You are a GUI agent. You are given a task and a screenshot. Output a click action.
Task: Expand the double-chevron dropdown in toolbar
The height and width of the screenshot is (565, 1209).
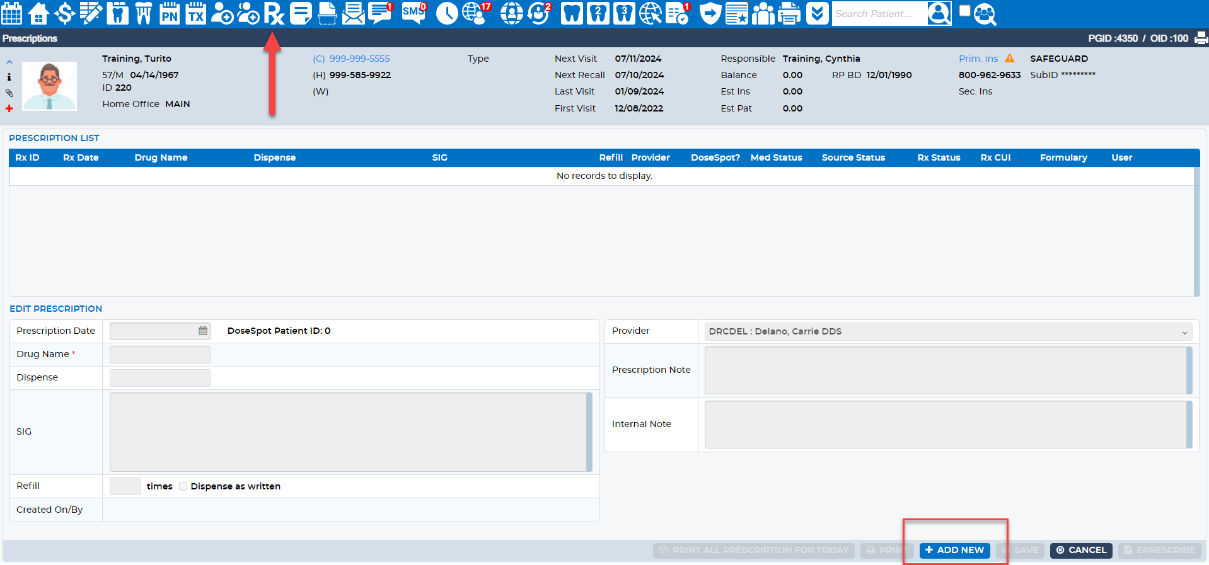[817, 13]
